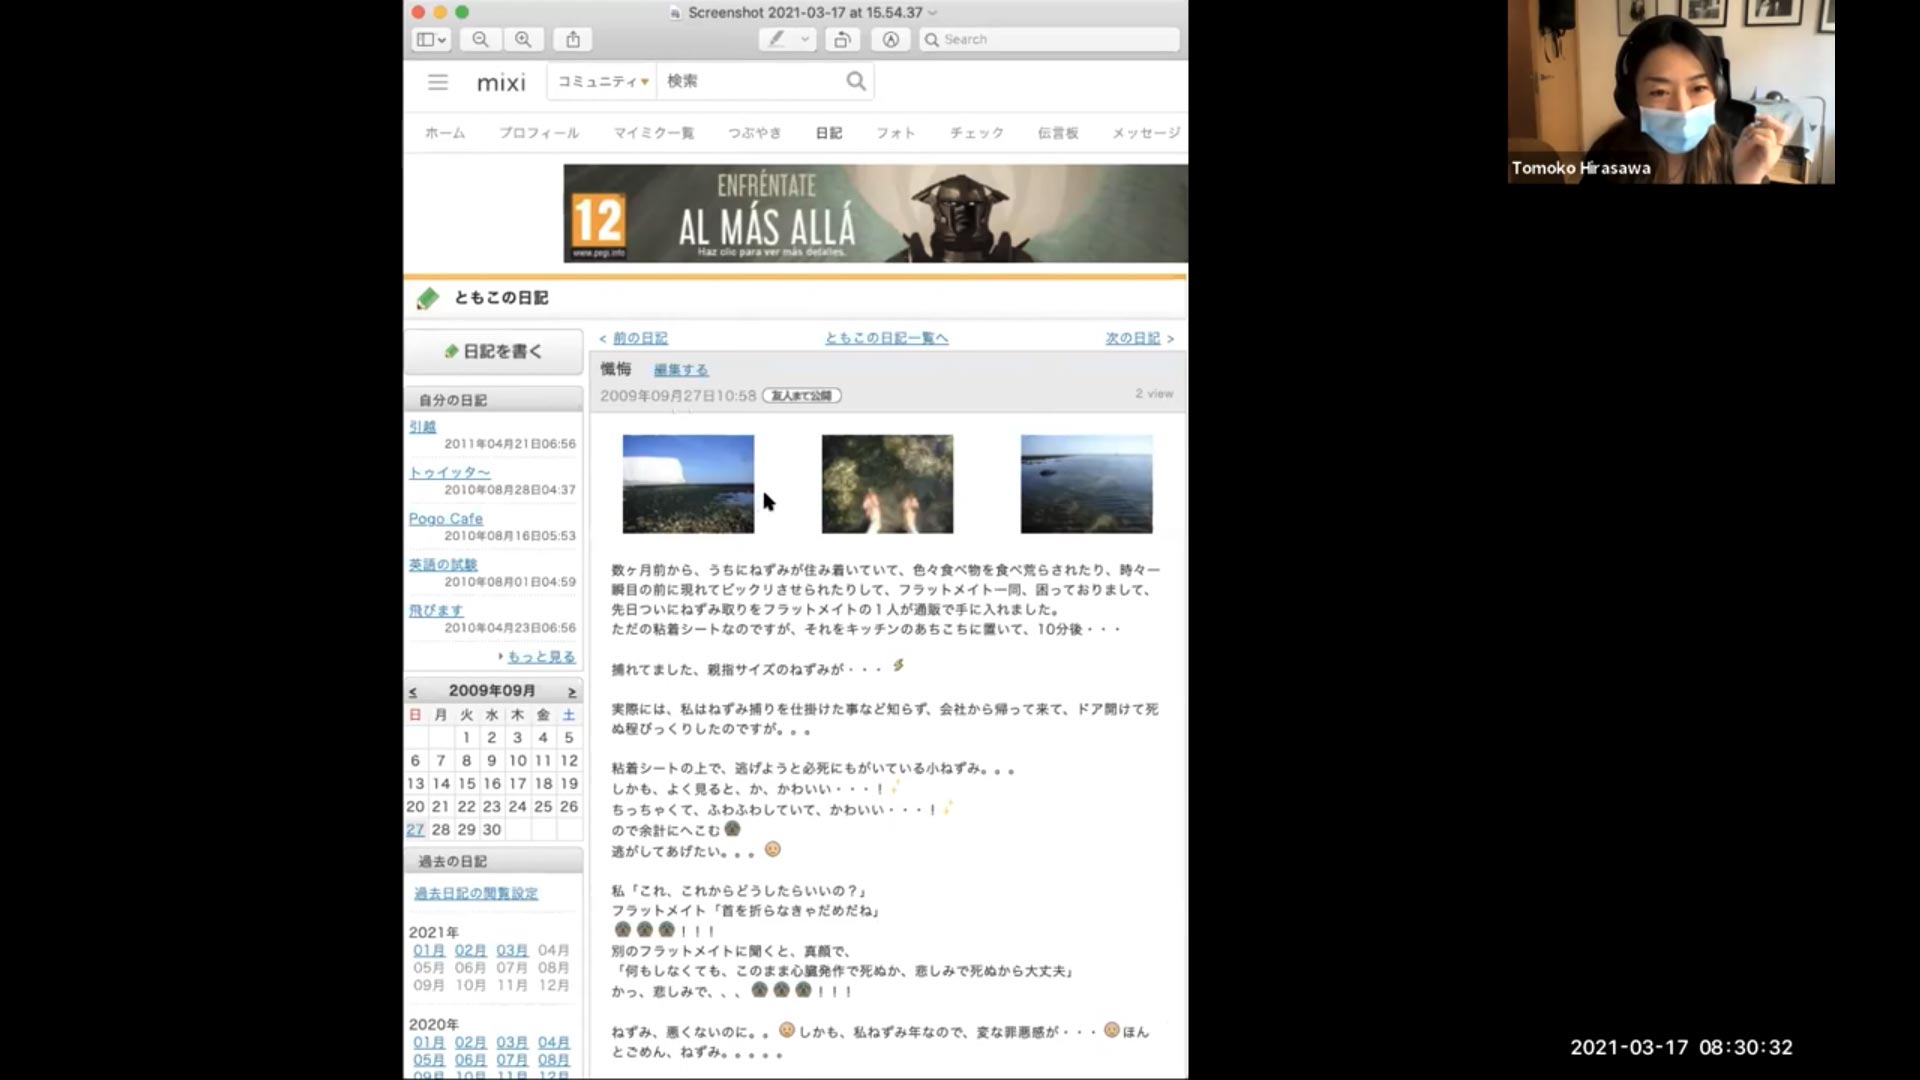The width and height of the screenshot is (1920, 1080).
Task: Click the zoom in magnifier icon
Action: pyautogui.click(x=523, y=39)
